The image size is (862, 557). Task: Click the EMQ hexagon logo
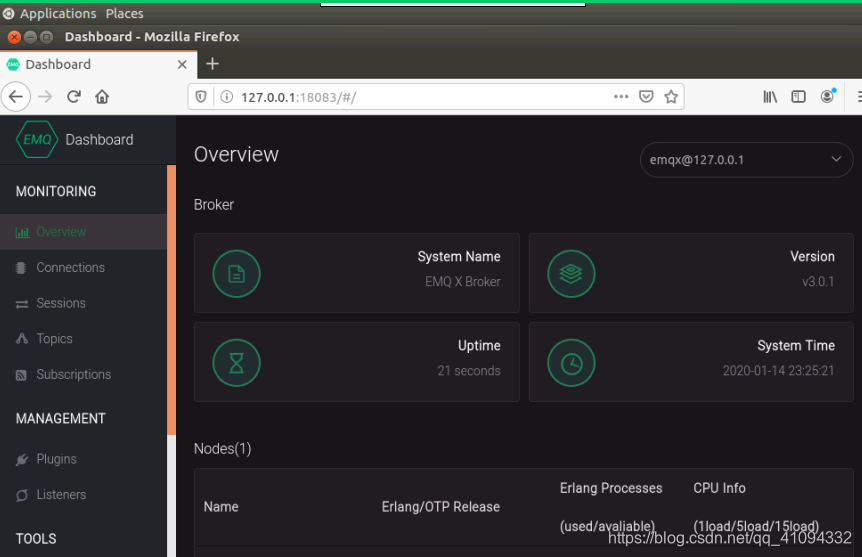tap(37, 139)
